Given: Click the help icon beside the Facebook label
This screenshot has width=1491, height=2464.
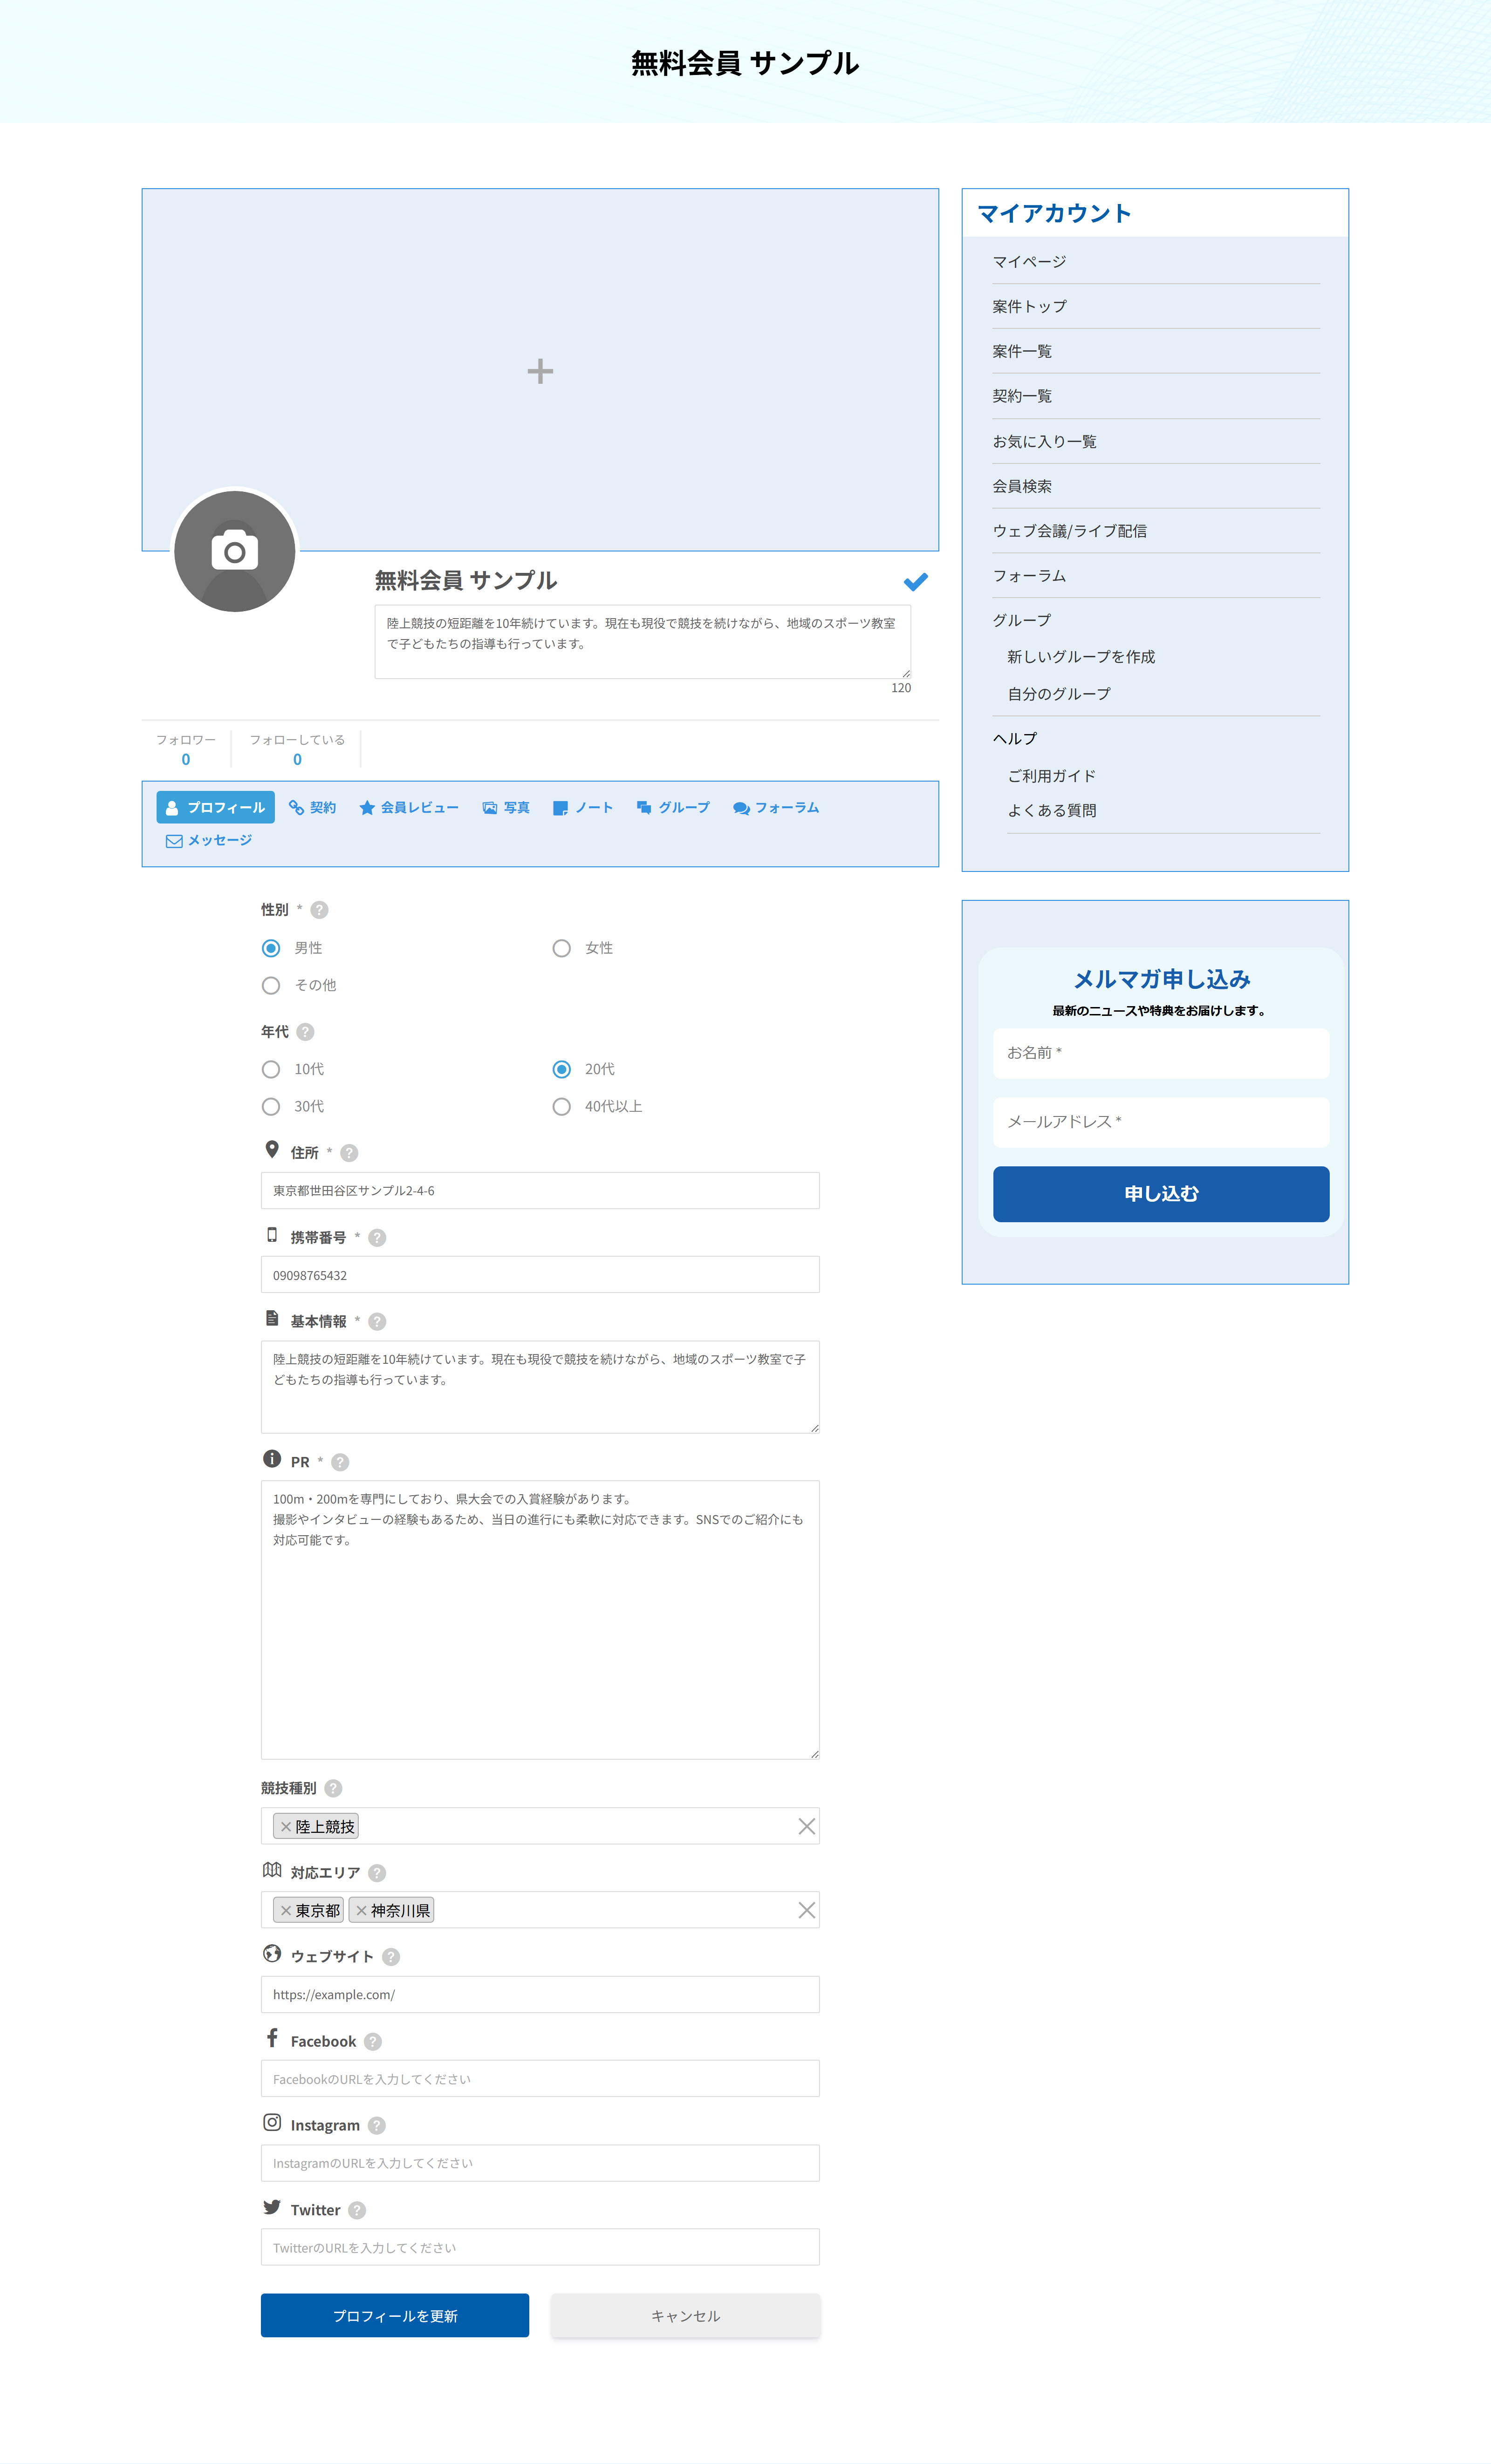Looking at the screenshot, I should (x=373, y=2042).
